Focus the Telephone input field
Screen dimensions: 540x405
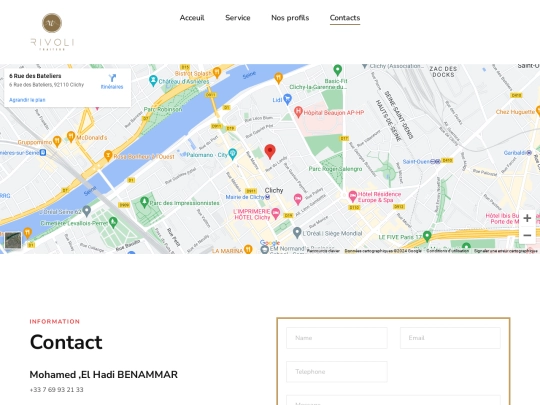tap(337, 372)
